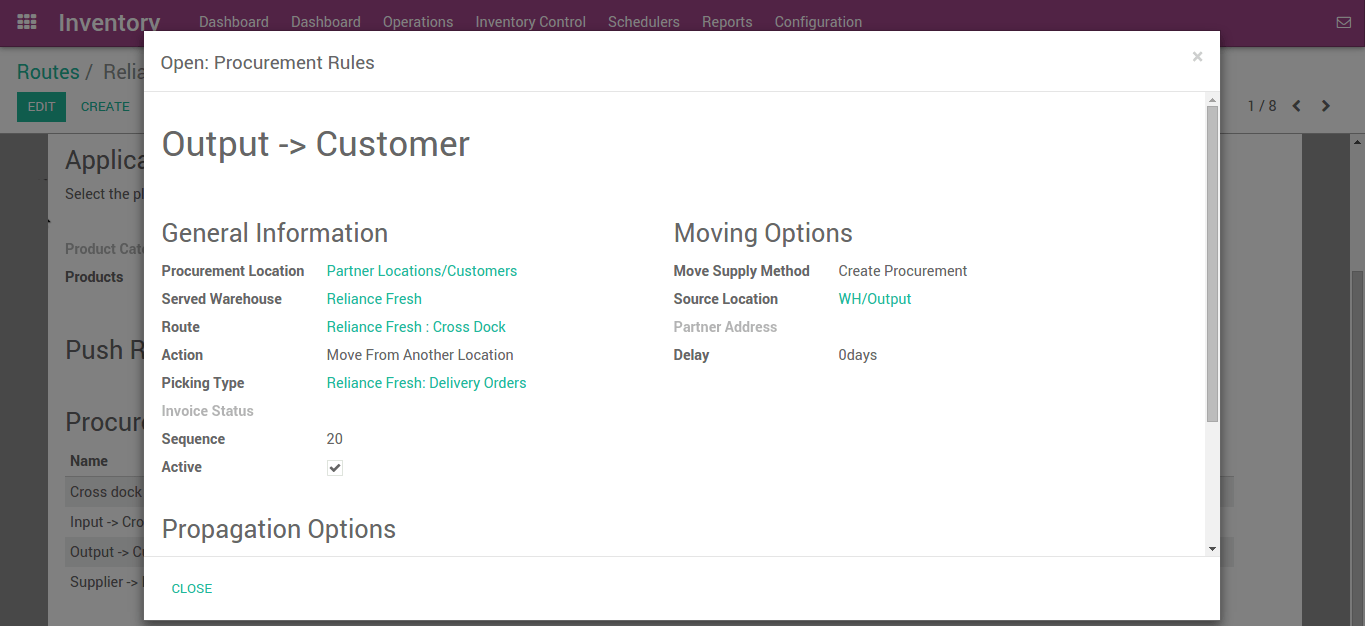Toggle the Active checkbox
Viewport: 1365px width, 626px height.
[x=334, y=467]
